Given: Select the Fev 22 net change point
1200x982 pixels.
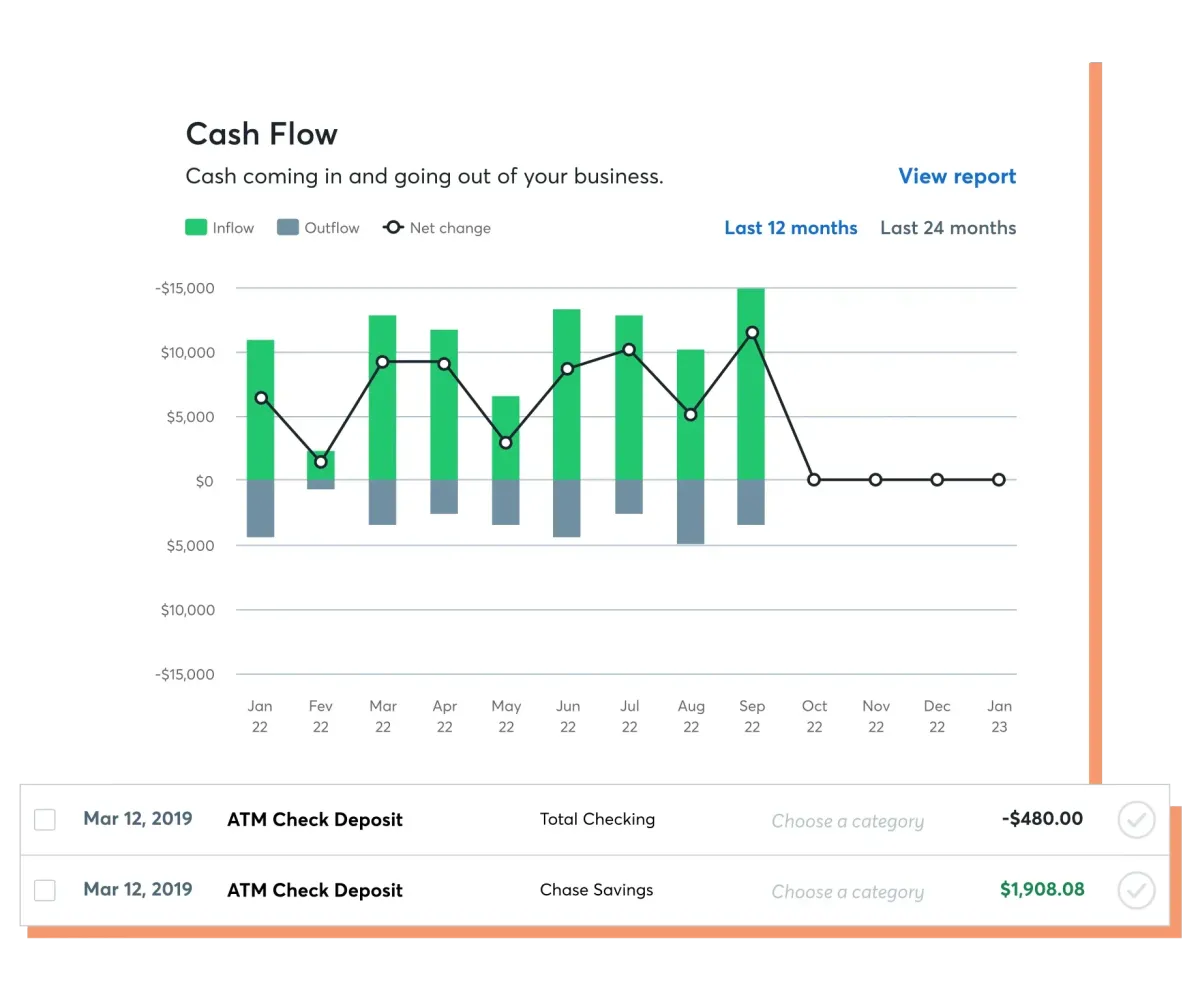Looking at the screenshot, I should (x=321, y=462).
